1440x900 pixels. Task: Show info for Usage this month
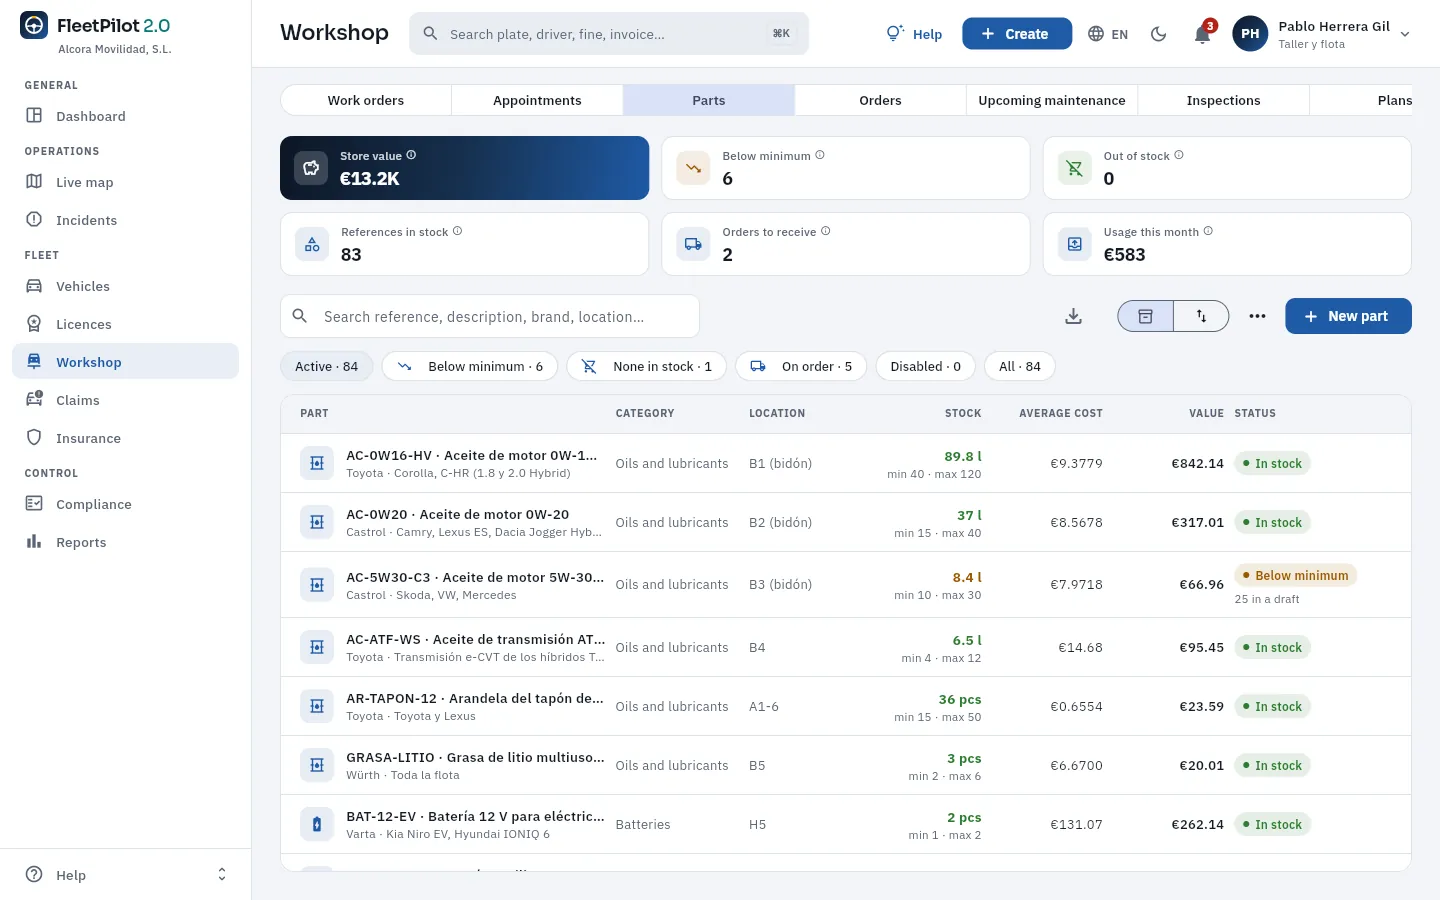coord(1208,231)
